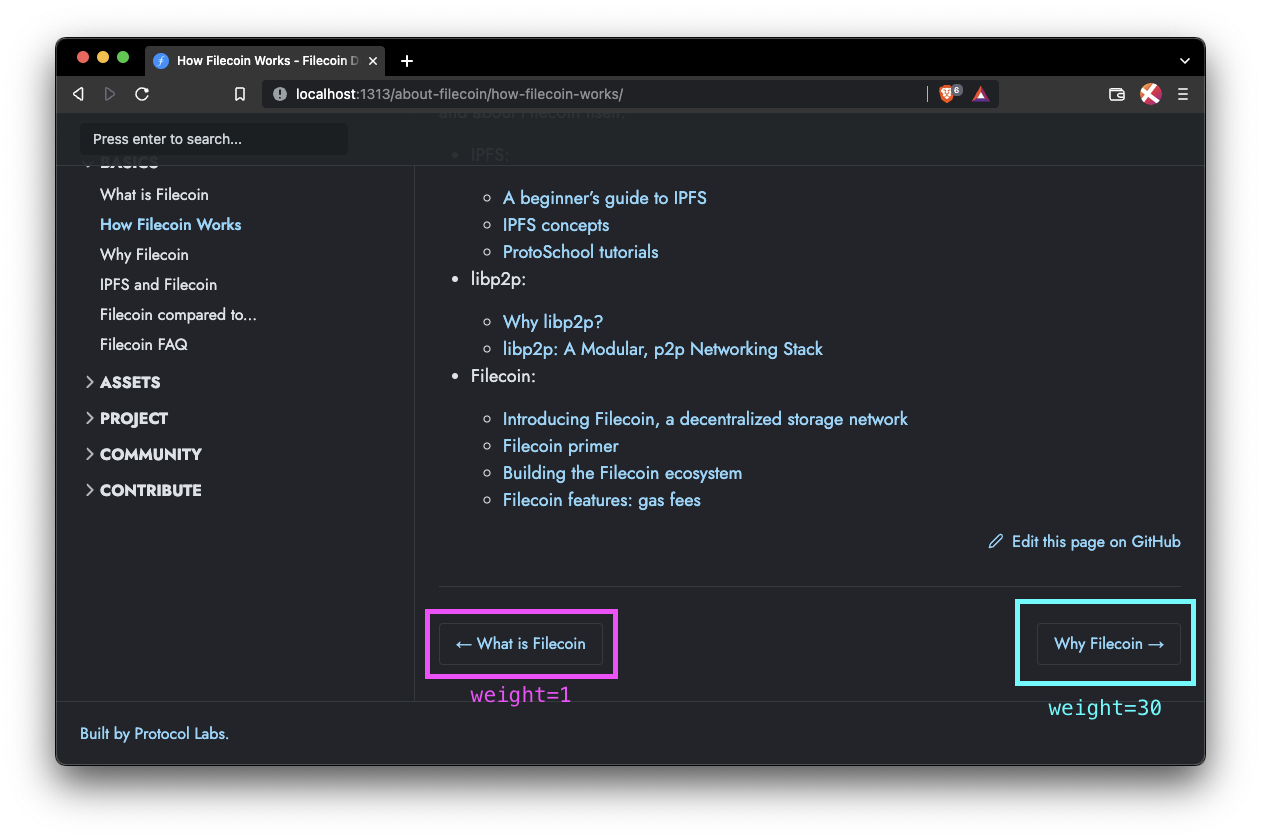The image size is (1261, 839).
Task: Expand the PROJECT section
Action: click(x=127, y=418)
